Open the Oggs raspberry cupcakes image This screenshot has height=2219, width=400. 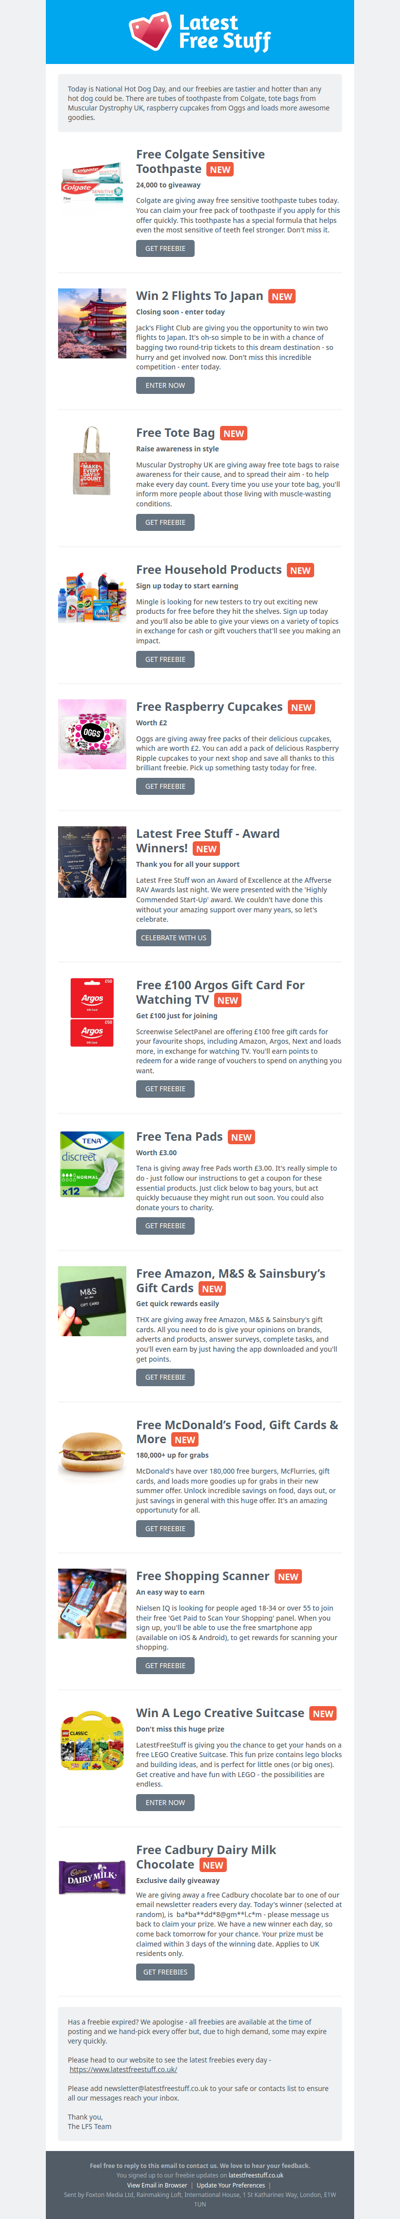point(92,734)
